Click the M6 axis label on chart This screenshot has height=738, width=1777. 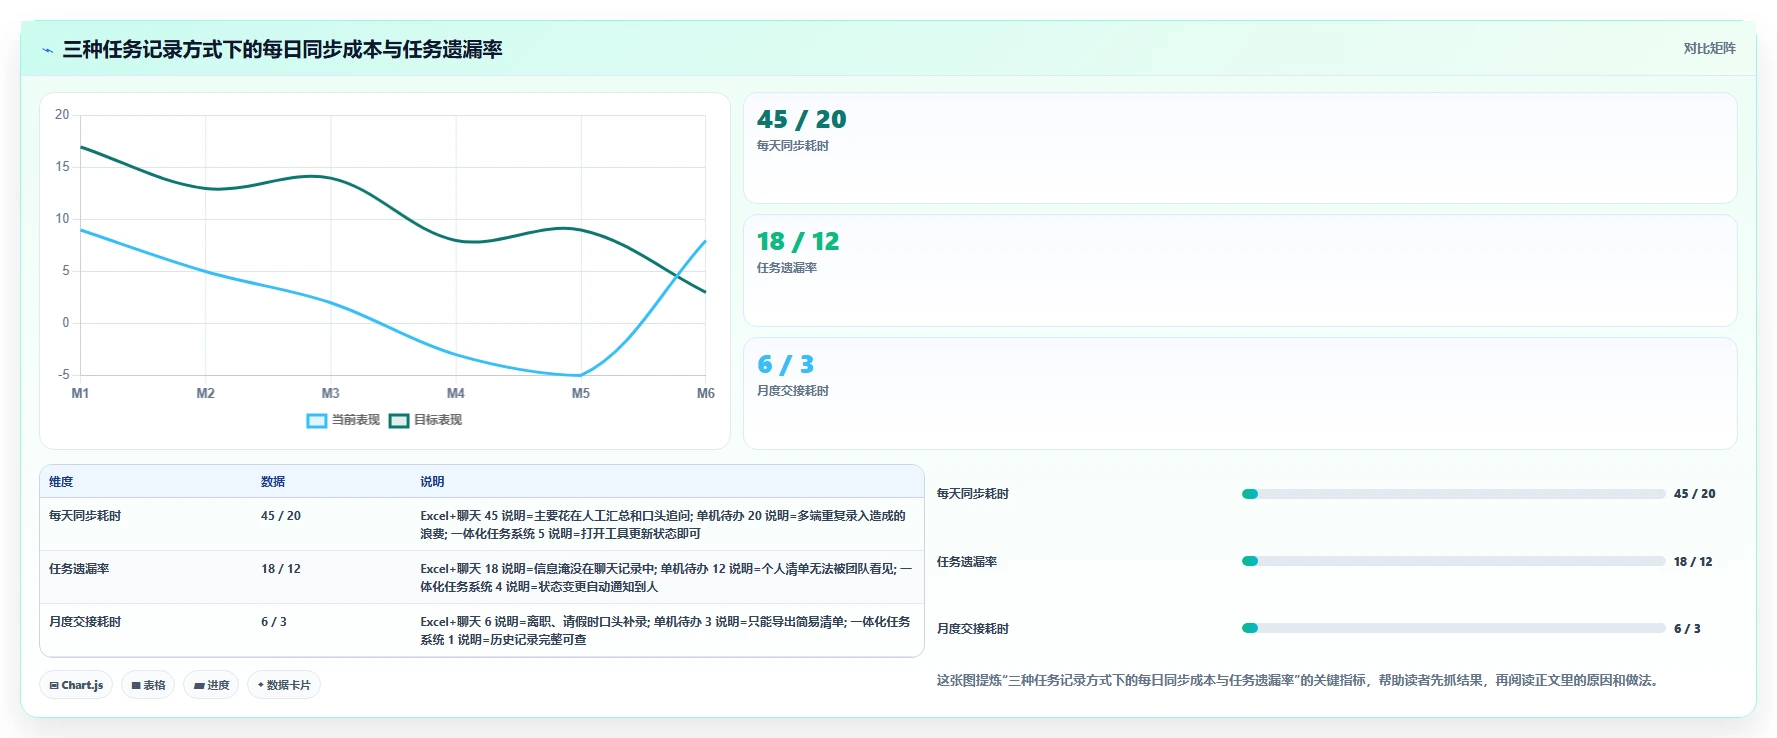click(x=705, y=393)
